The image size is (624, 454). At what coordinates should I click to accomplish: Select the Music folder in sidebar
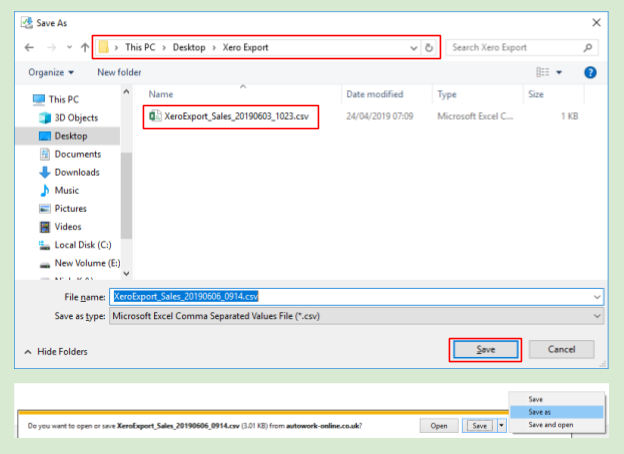66,190
